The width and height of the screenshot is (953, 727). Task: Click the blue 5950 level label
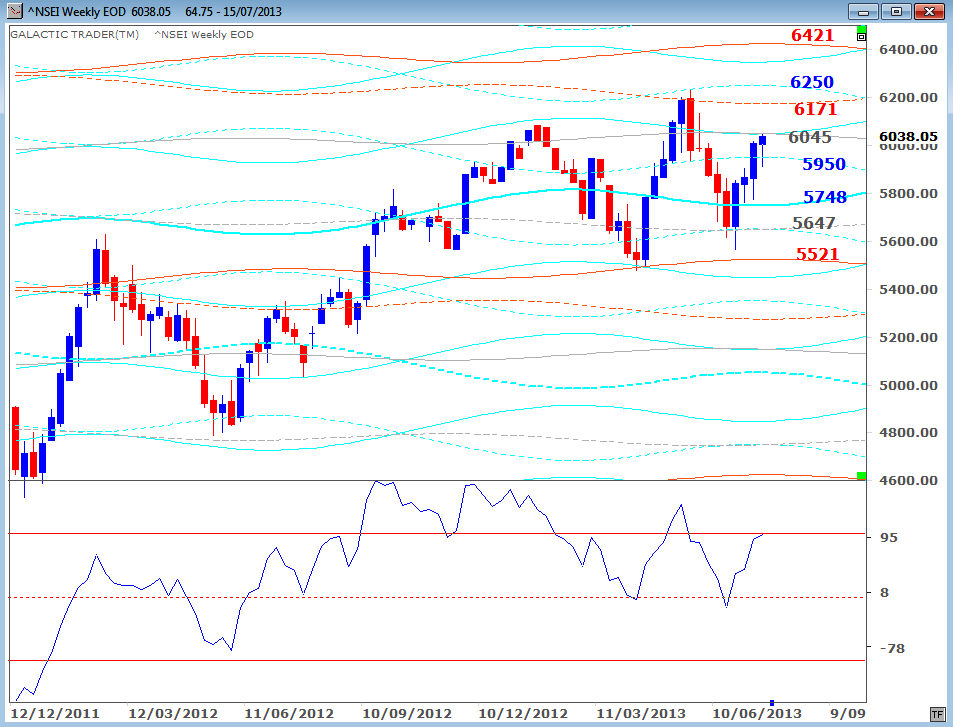point(824,164)
